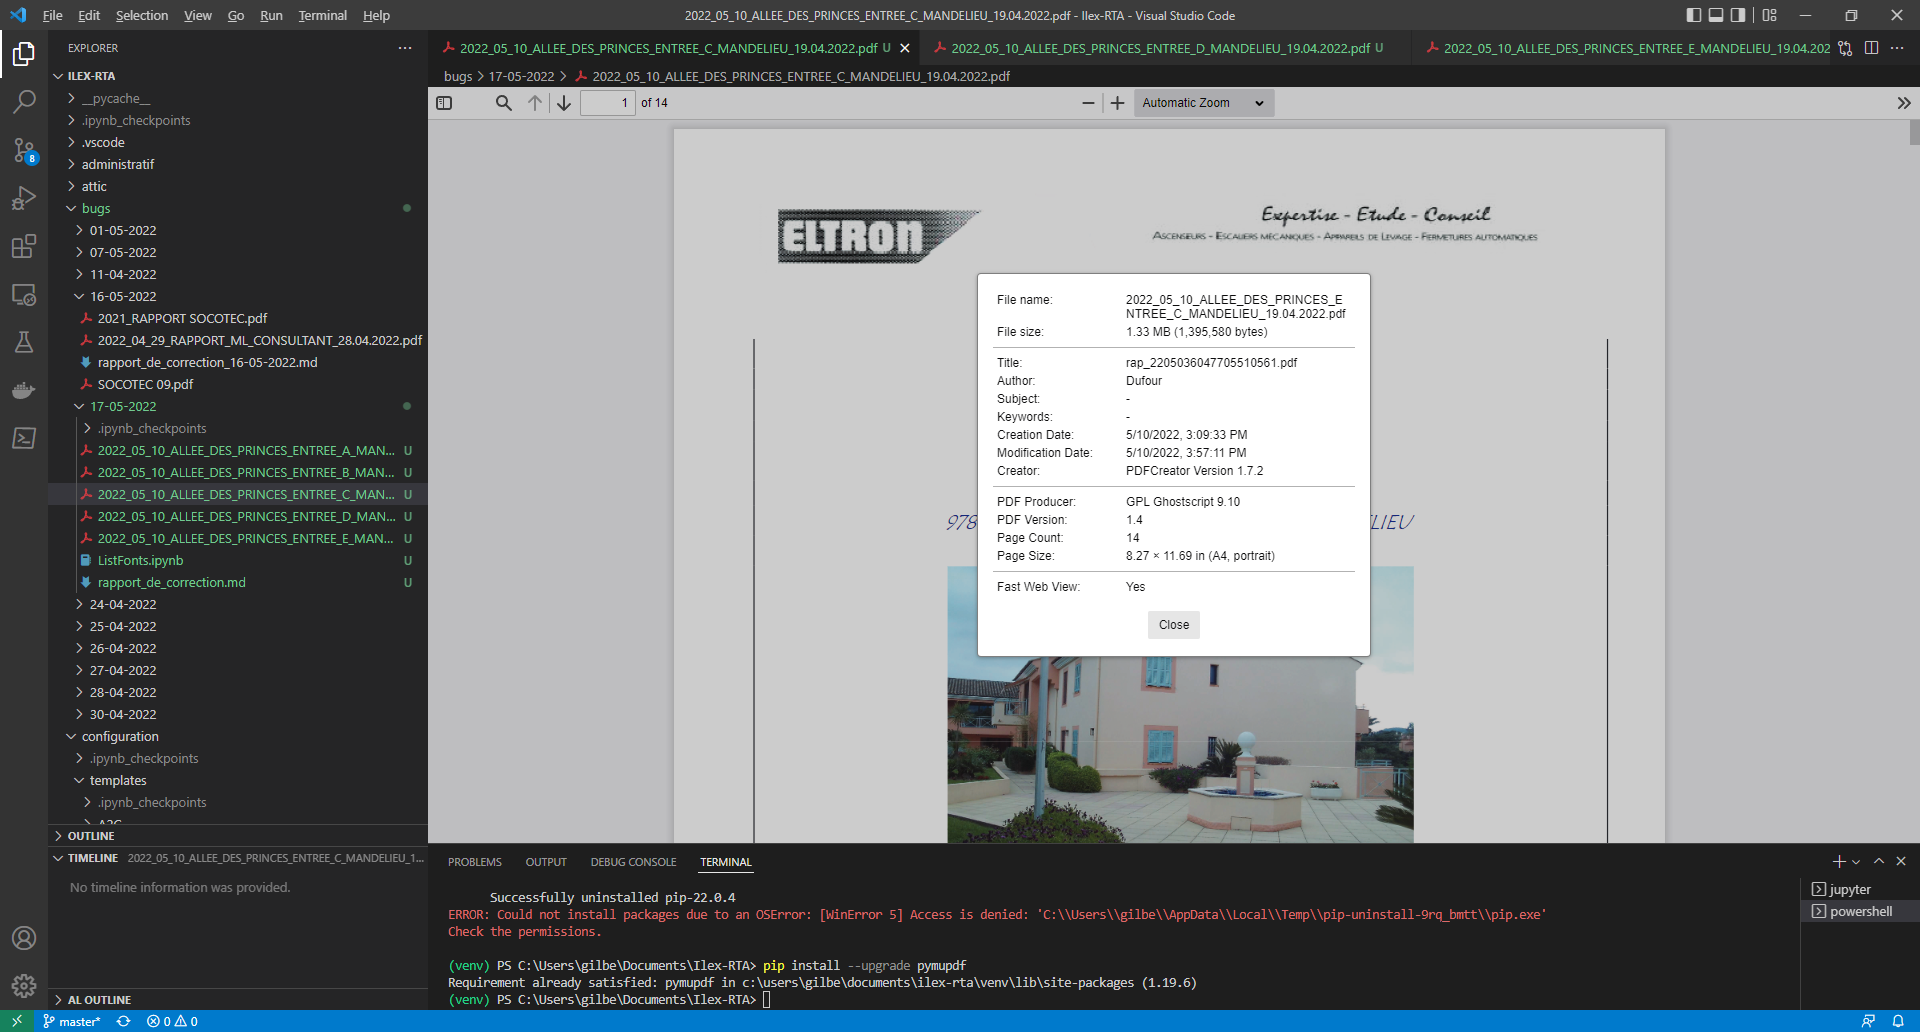The image size is (1920, 1032).
Task: Click the compare changes icon in editor tab bar
Action: (x=1845, y=48)
